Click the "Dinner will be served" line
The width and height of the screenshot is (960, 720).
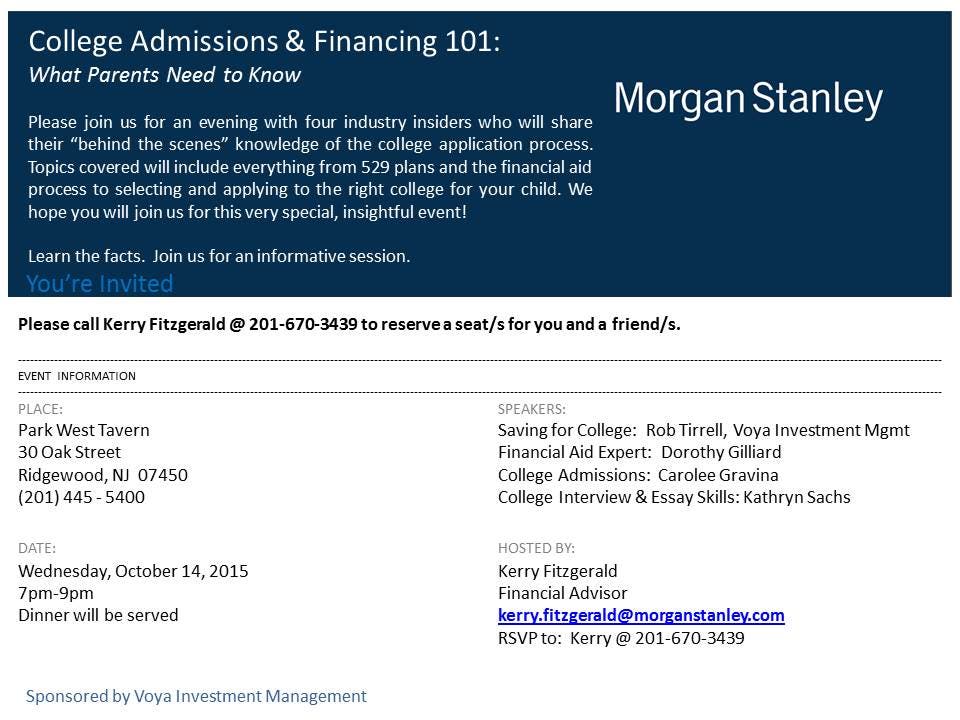(x=98, y=615)
